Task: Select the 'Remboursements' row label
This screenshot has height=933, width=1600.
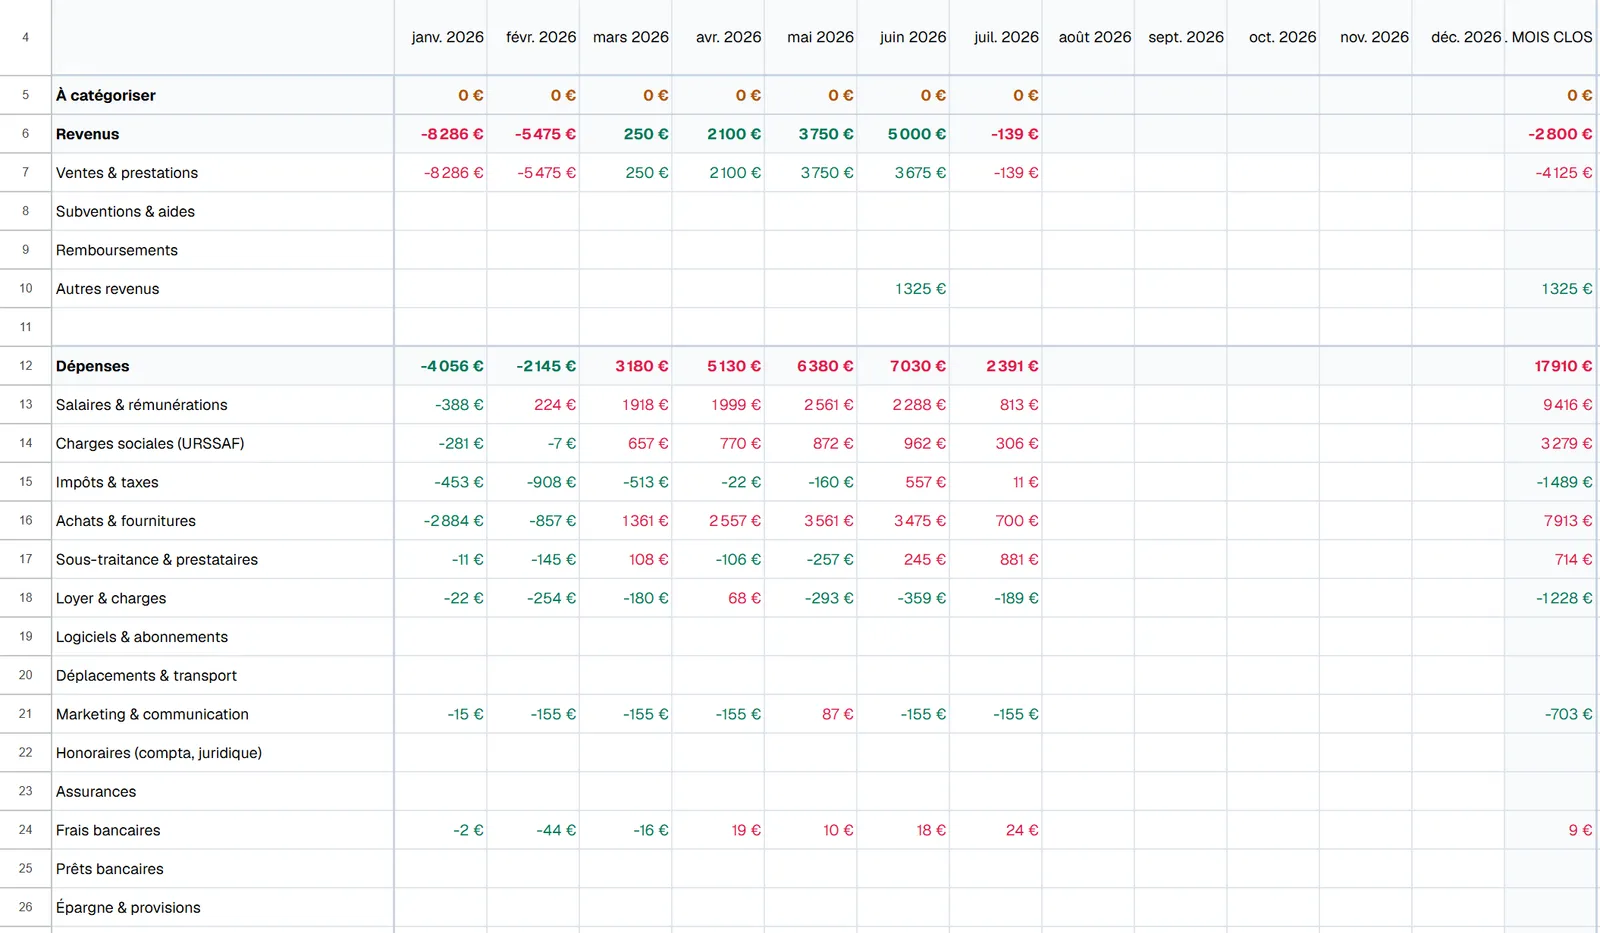Action: click(117, 250)
